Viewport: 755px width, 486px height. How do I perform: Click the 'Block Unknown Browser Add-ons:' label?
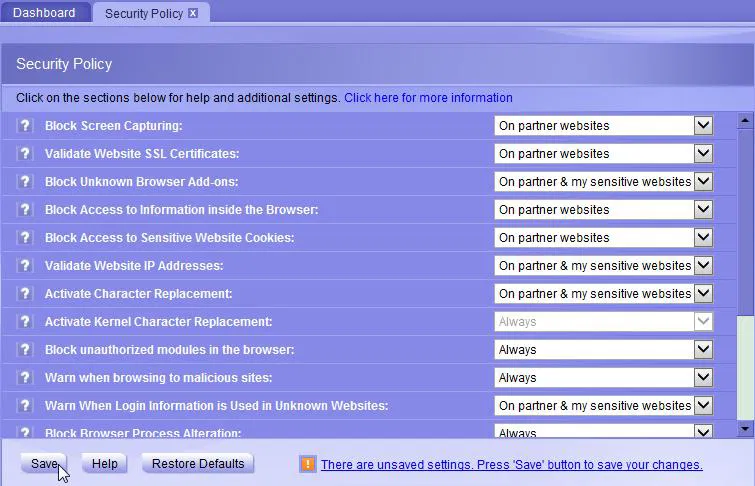coord(142,182)
